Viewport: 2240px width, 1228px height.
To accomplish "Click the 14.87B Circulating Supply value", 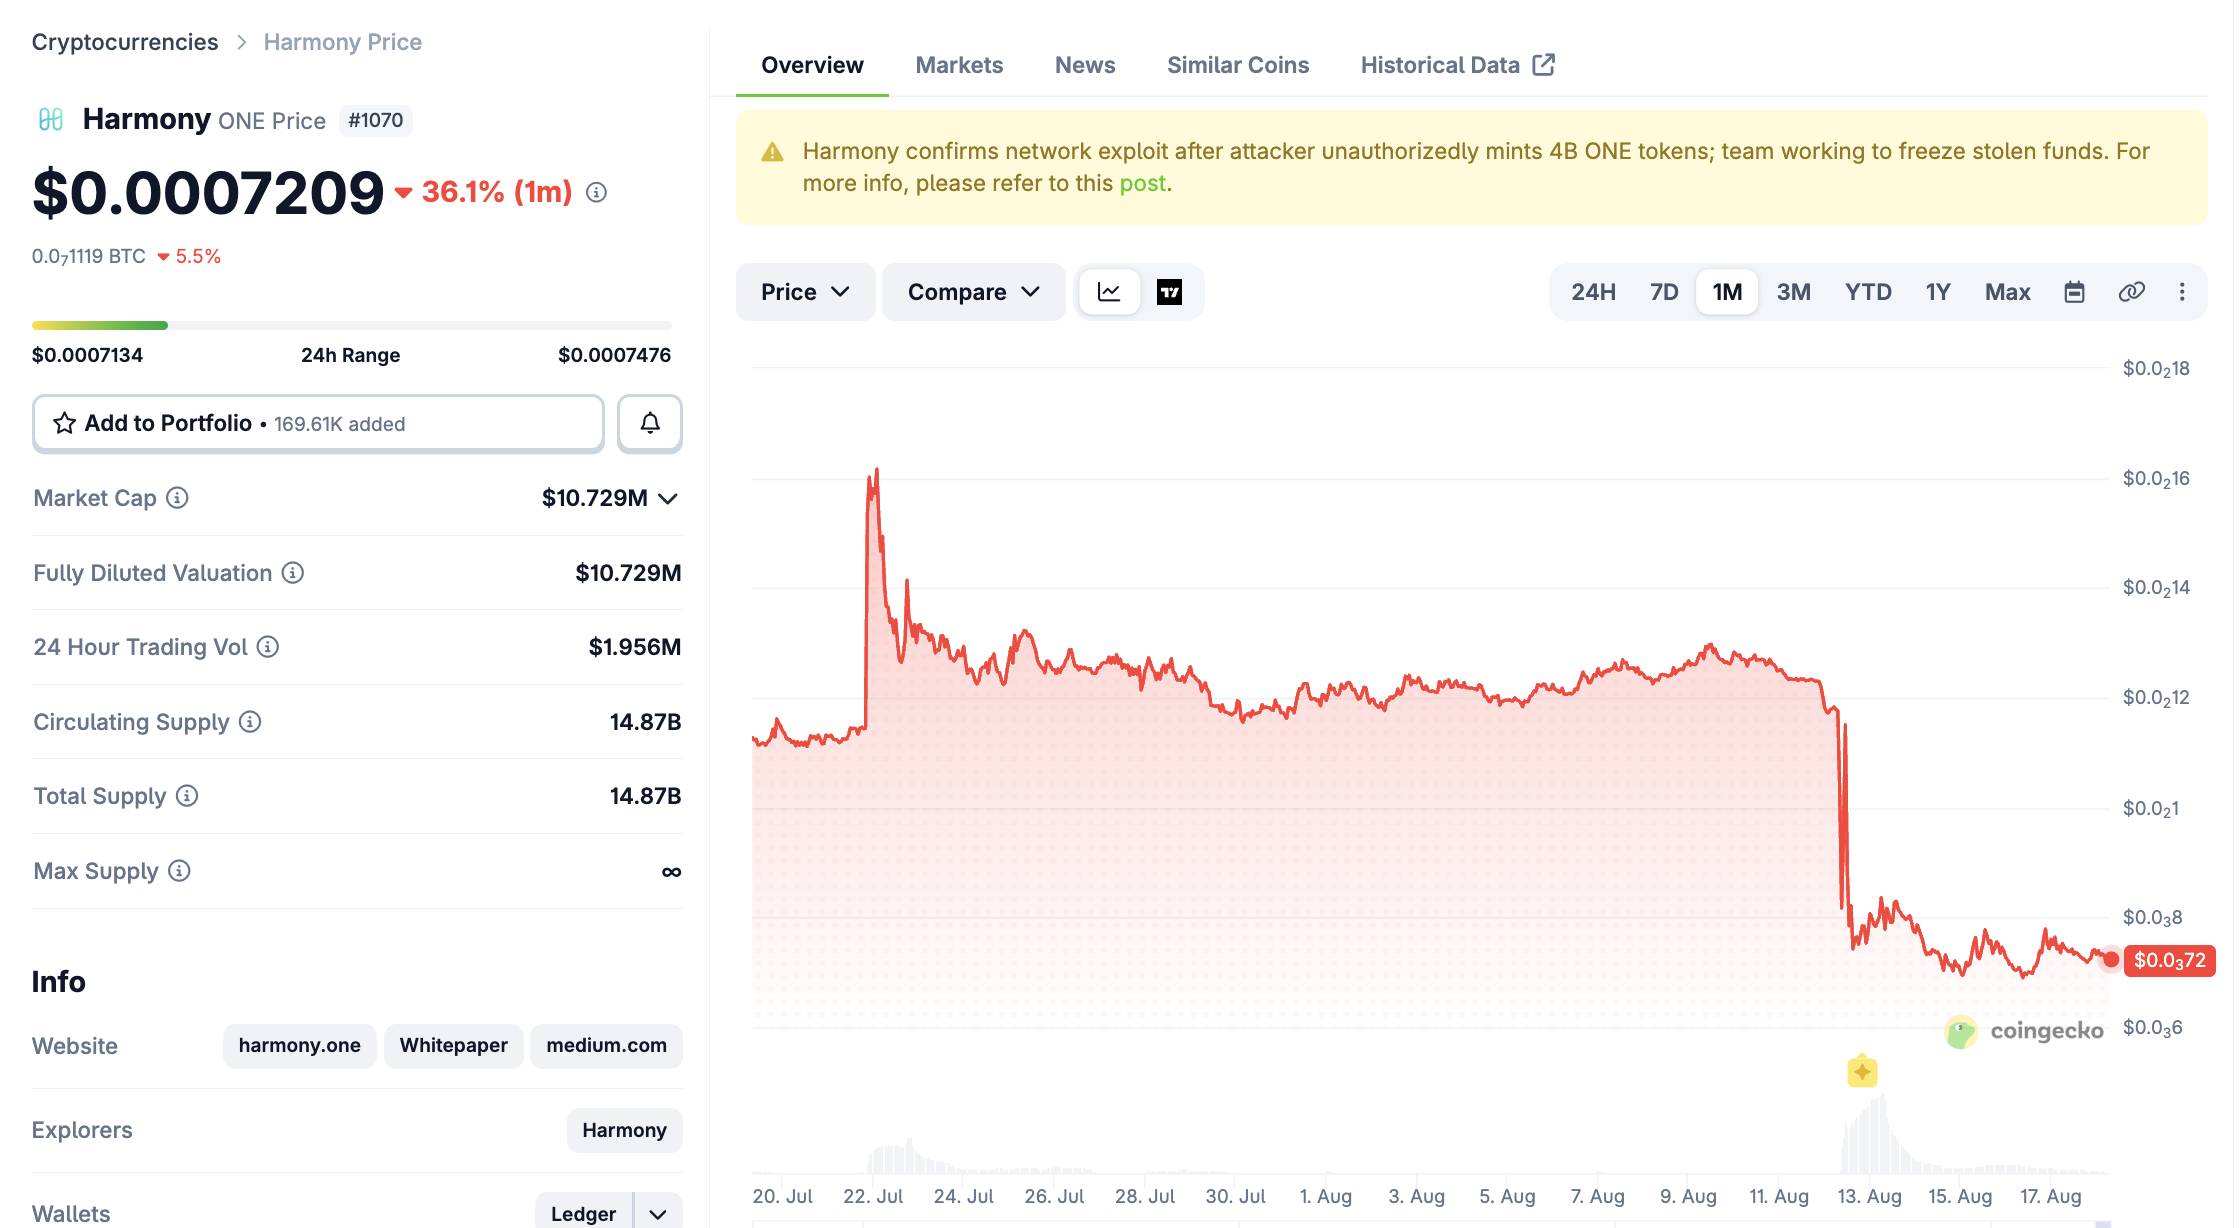I will coord(646,722).
